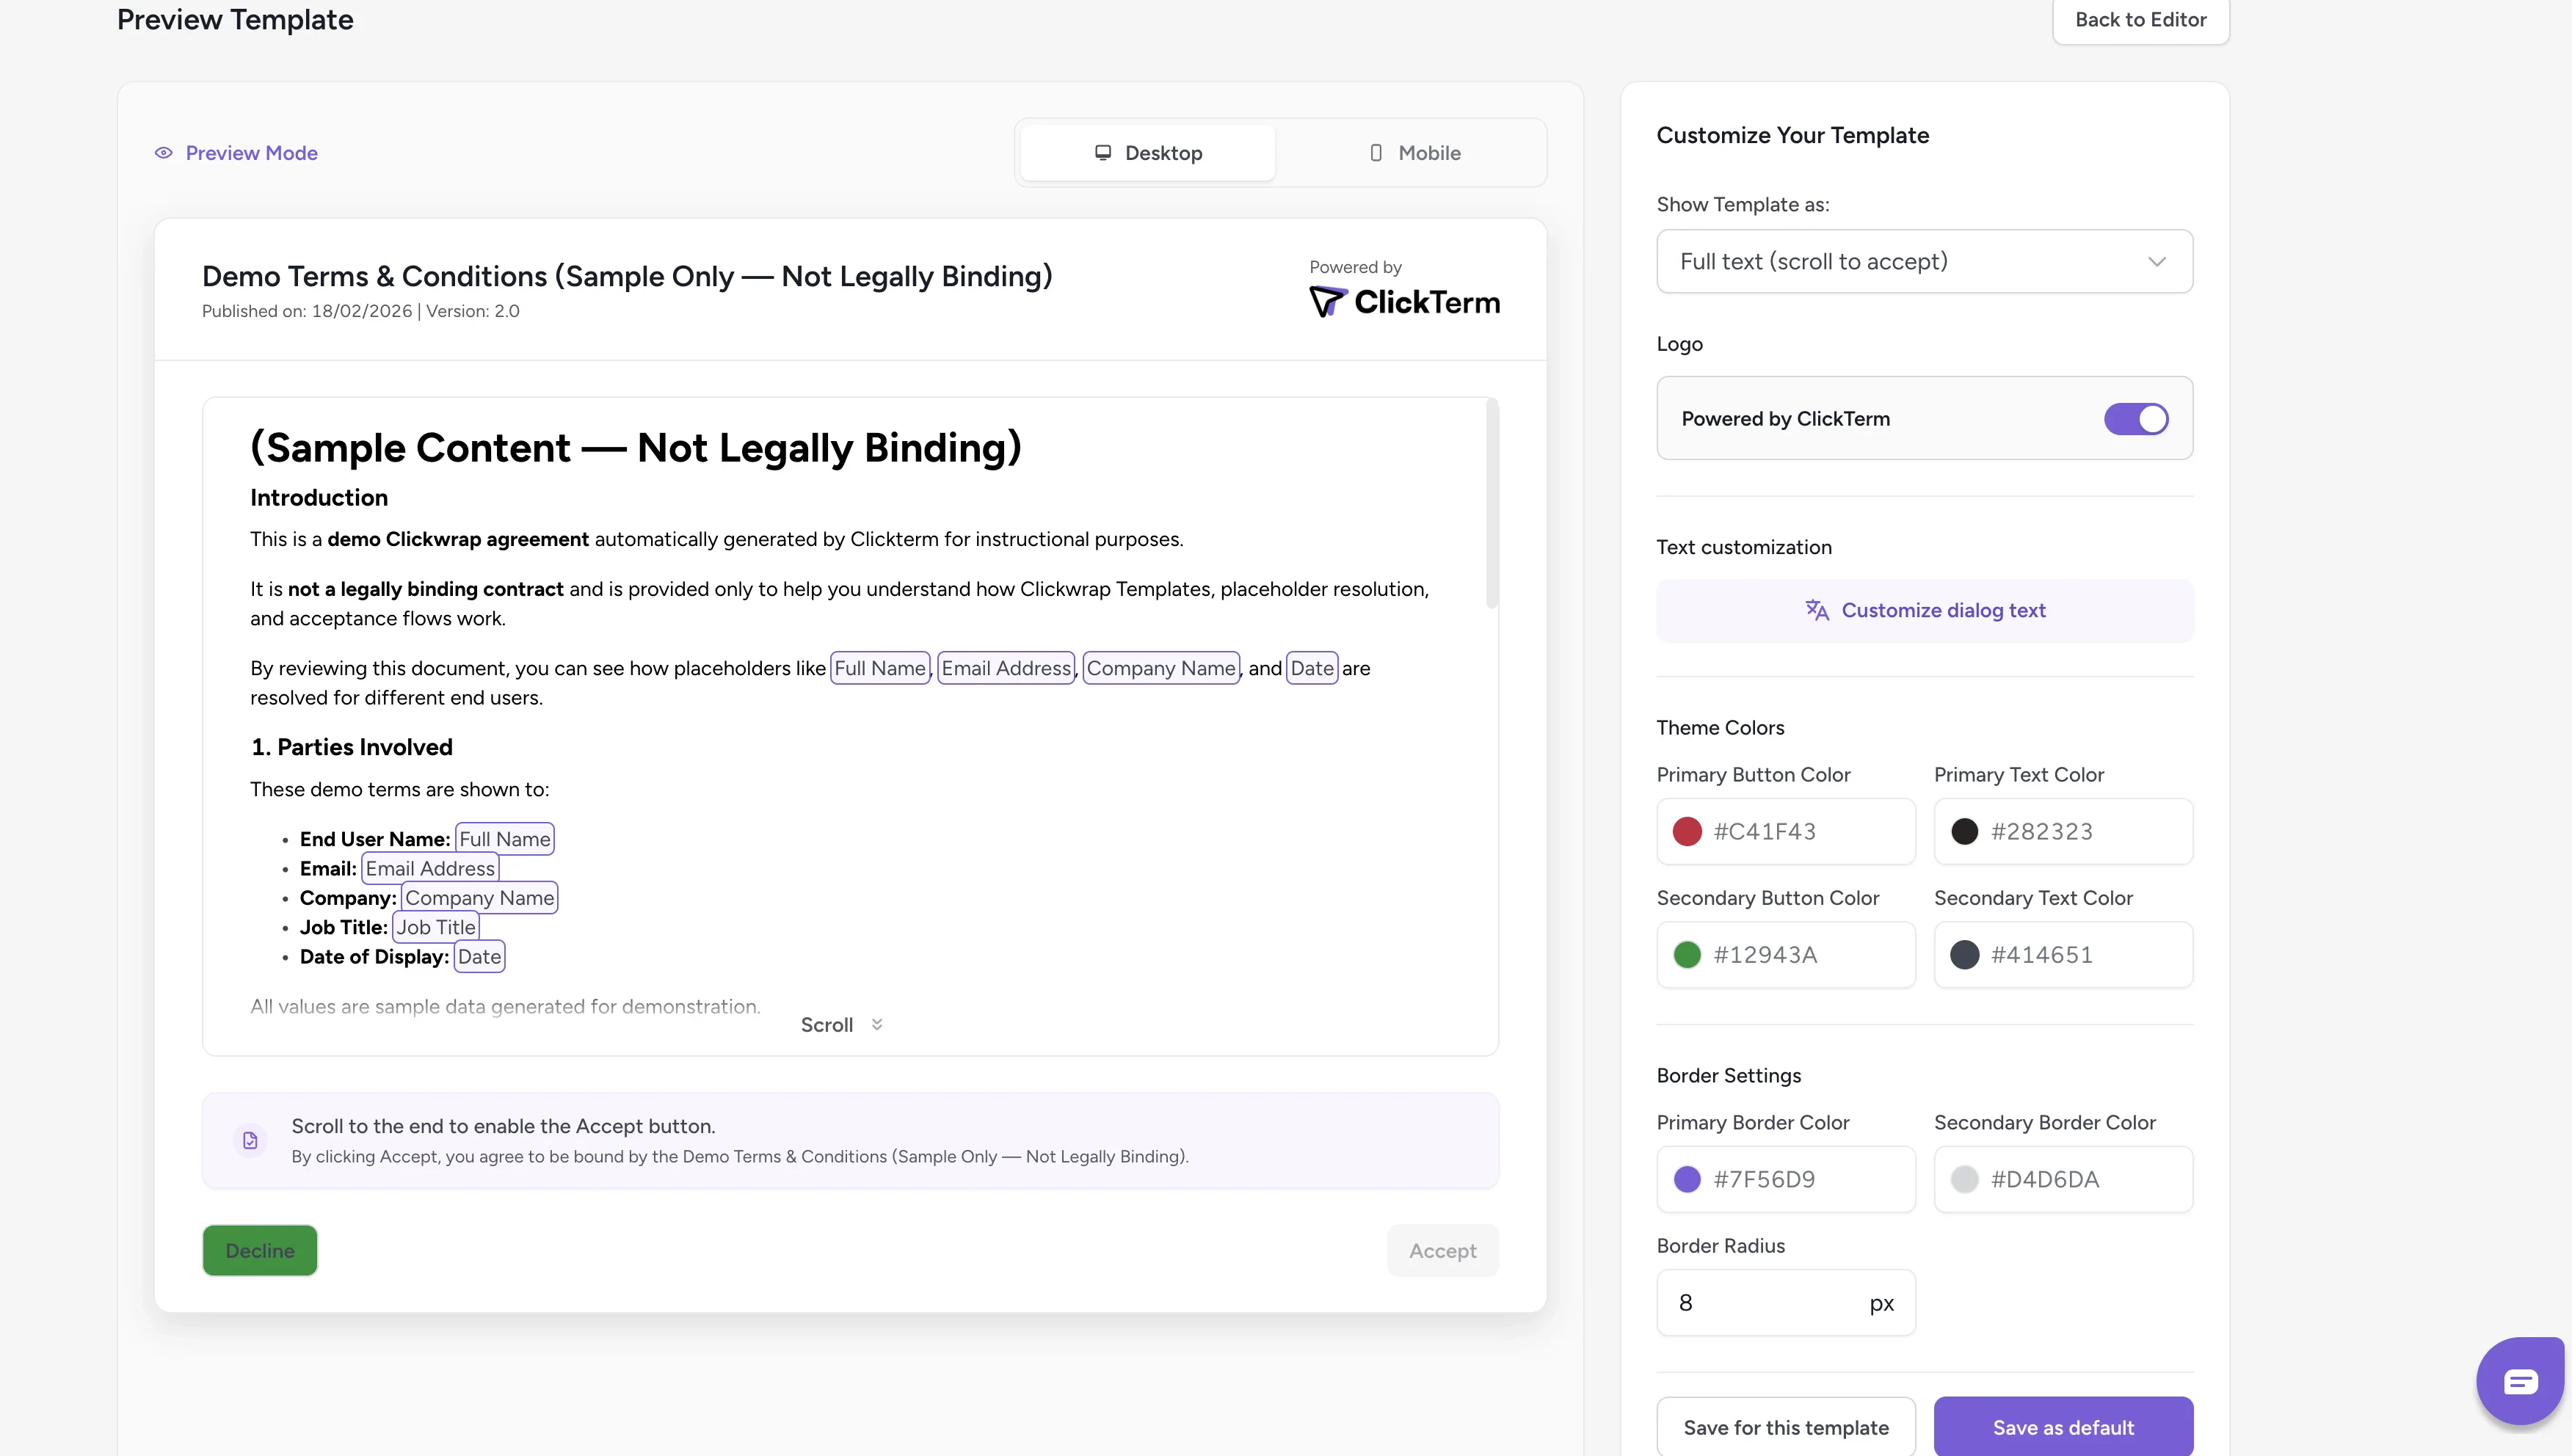Switch to the Mobile preview tab

point(1413,153)
